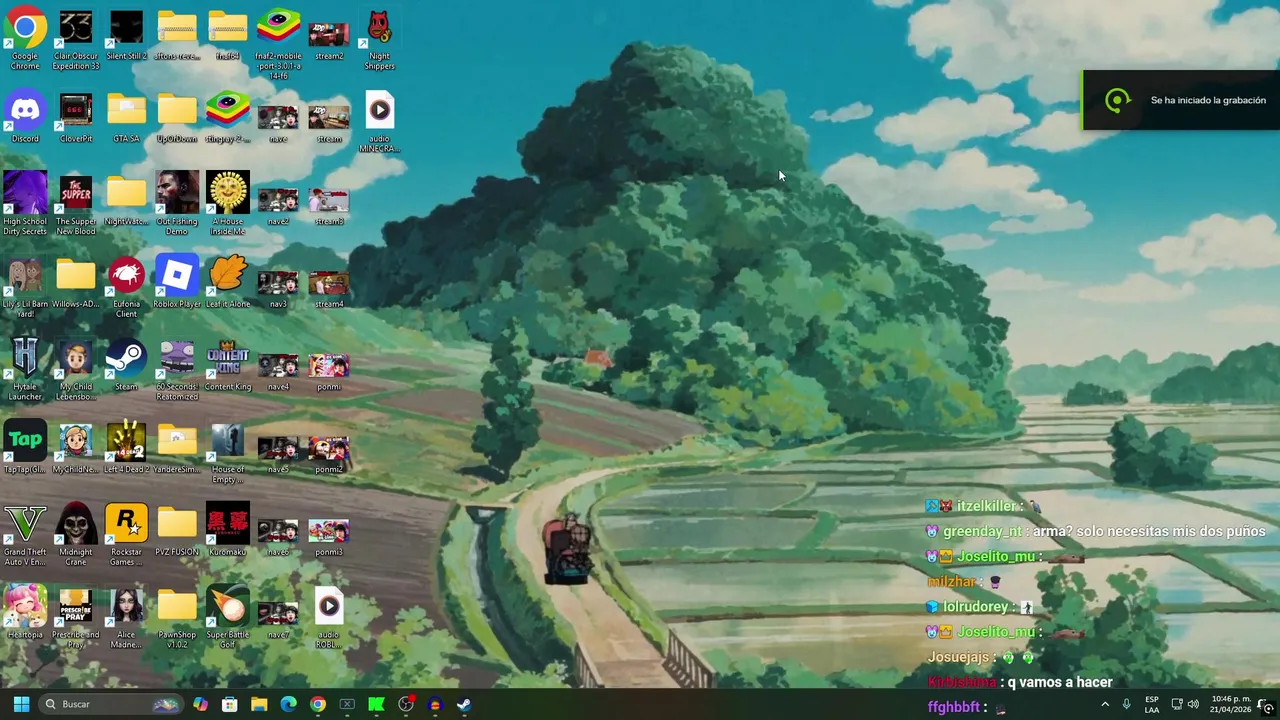
Task: Open the clock showing 10:46 p. m.
Action: pos(1231,704)
